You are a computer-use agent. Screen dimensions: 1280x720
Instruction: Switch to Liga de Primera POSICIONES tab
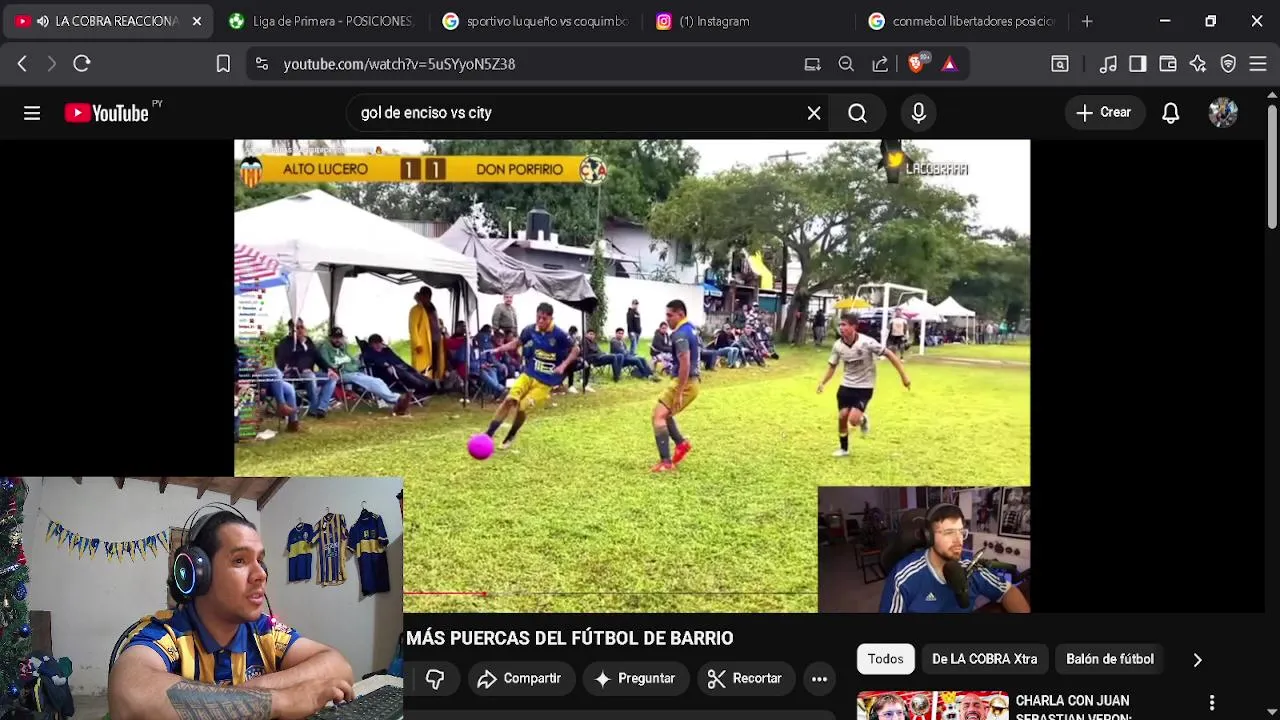(320, 21)
